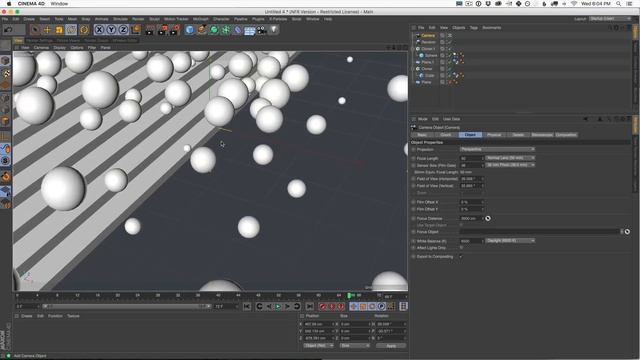Viewport: 640px width, 360px height.
Task: Click the Light object icon
Action: click(274, 30)
